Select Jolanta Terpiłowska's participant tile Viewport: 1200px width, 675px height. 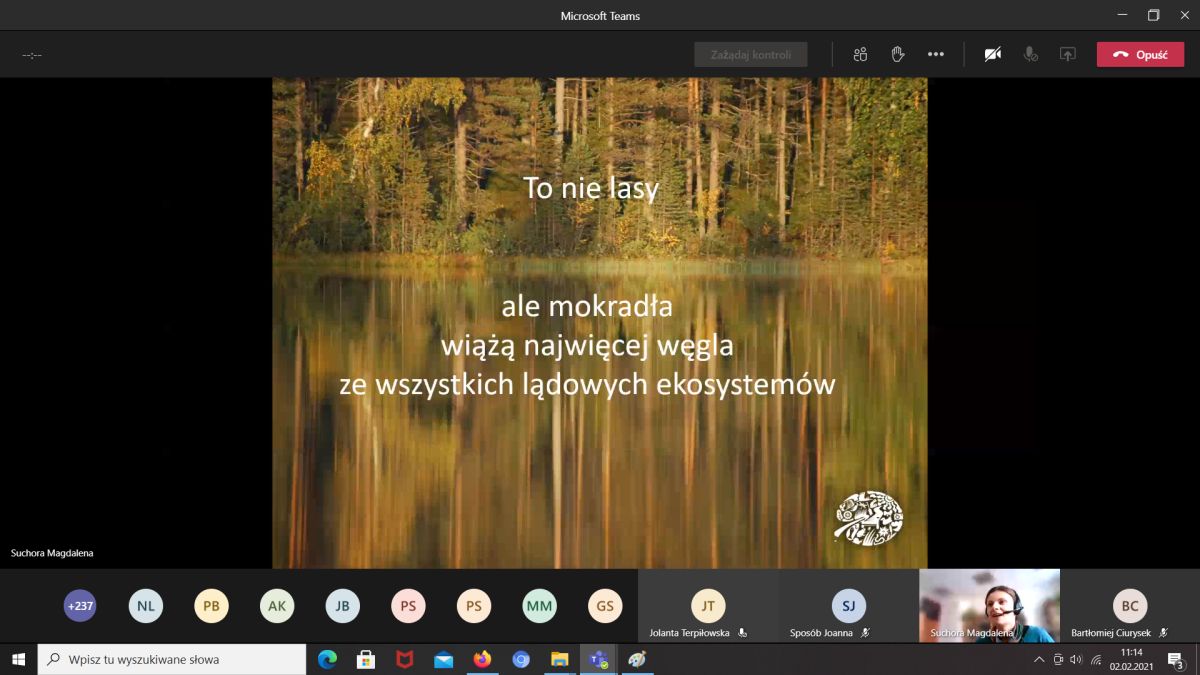coord(708,606)
